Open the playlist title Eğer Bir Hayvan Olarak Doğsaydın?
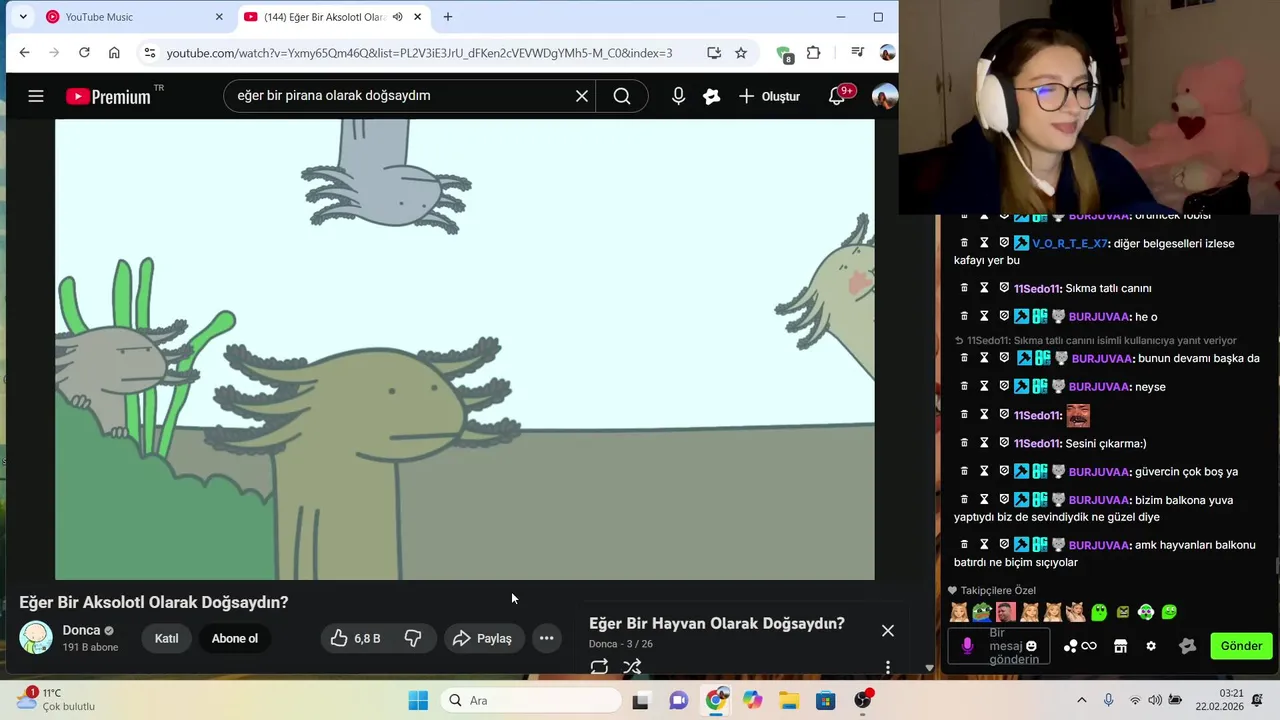The width and height of the screenshot is (1280, 720). coord(716,623)
